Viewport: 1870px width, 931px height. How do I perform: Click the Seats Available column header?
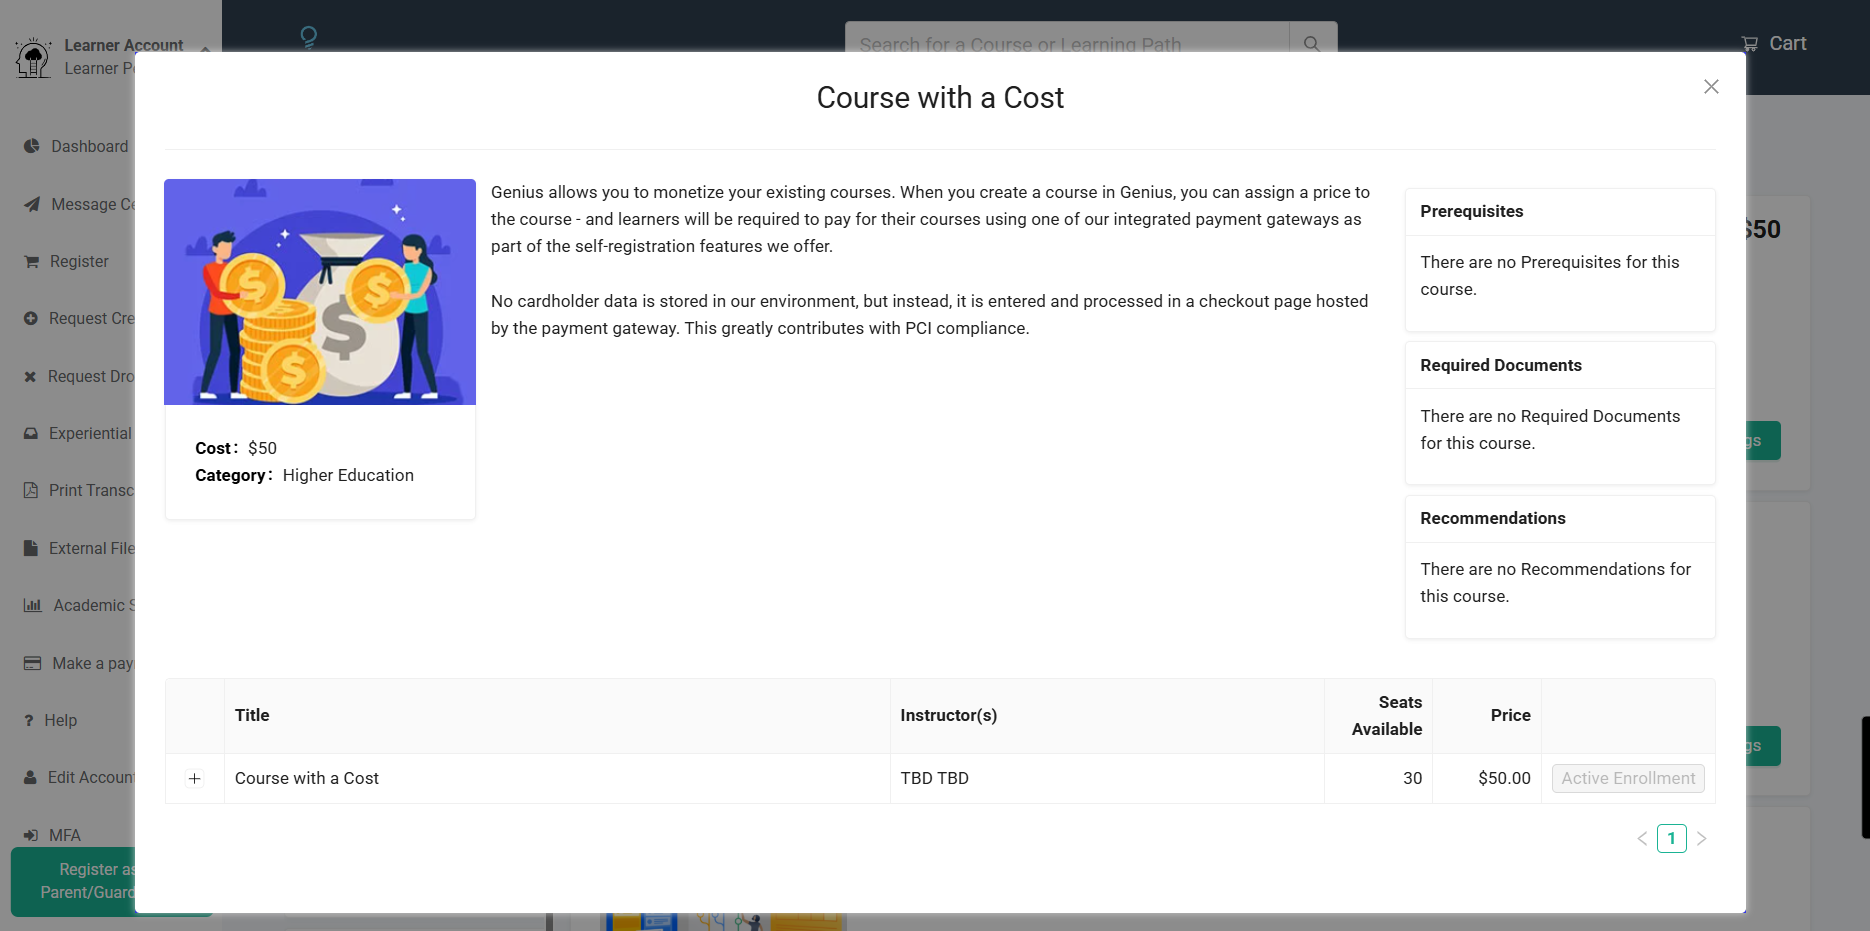point(1386,716)
